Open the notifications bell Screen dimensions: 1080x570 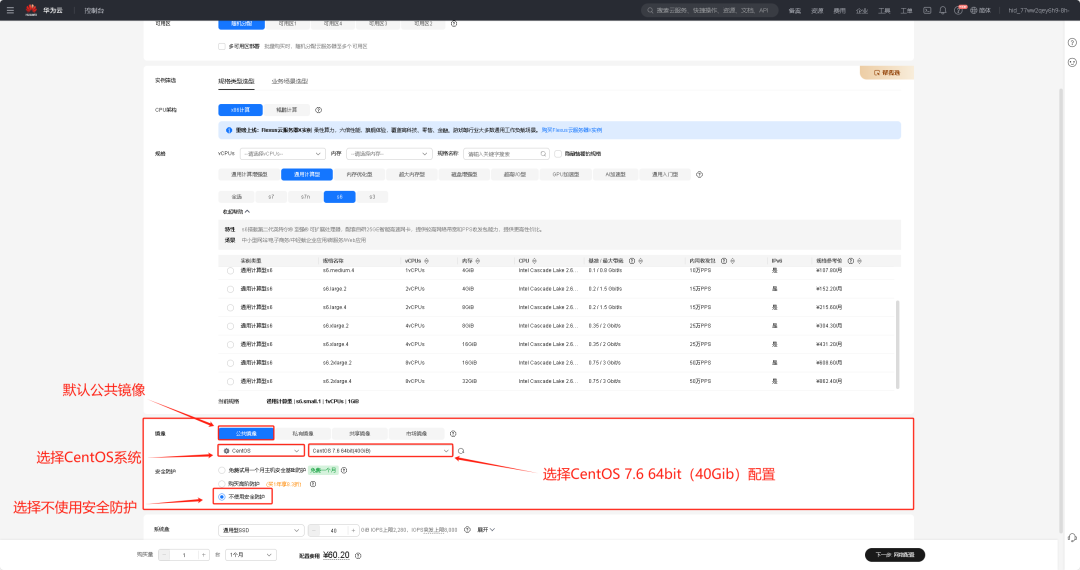[x=943, y=10]
